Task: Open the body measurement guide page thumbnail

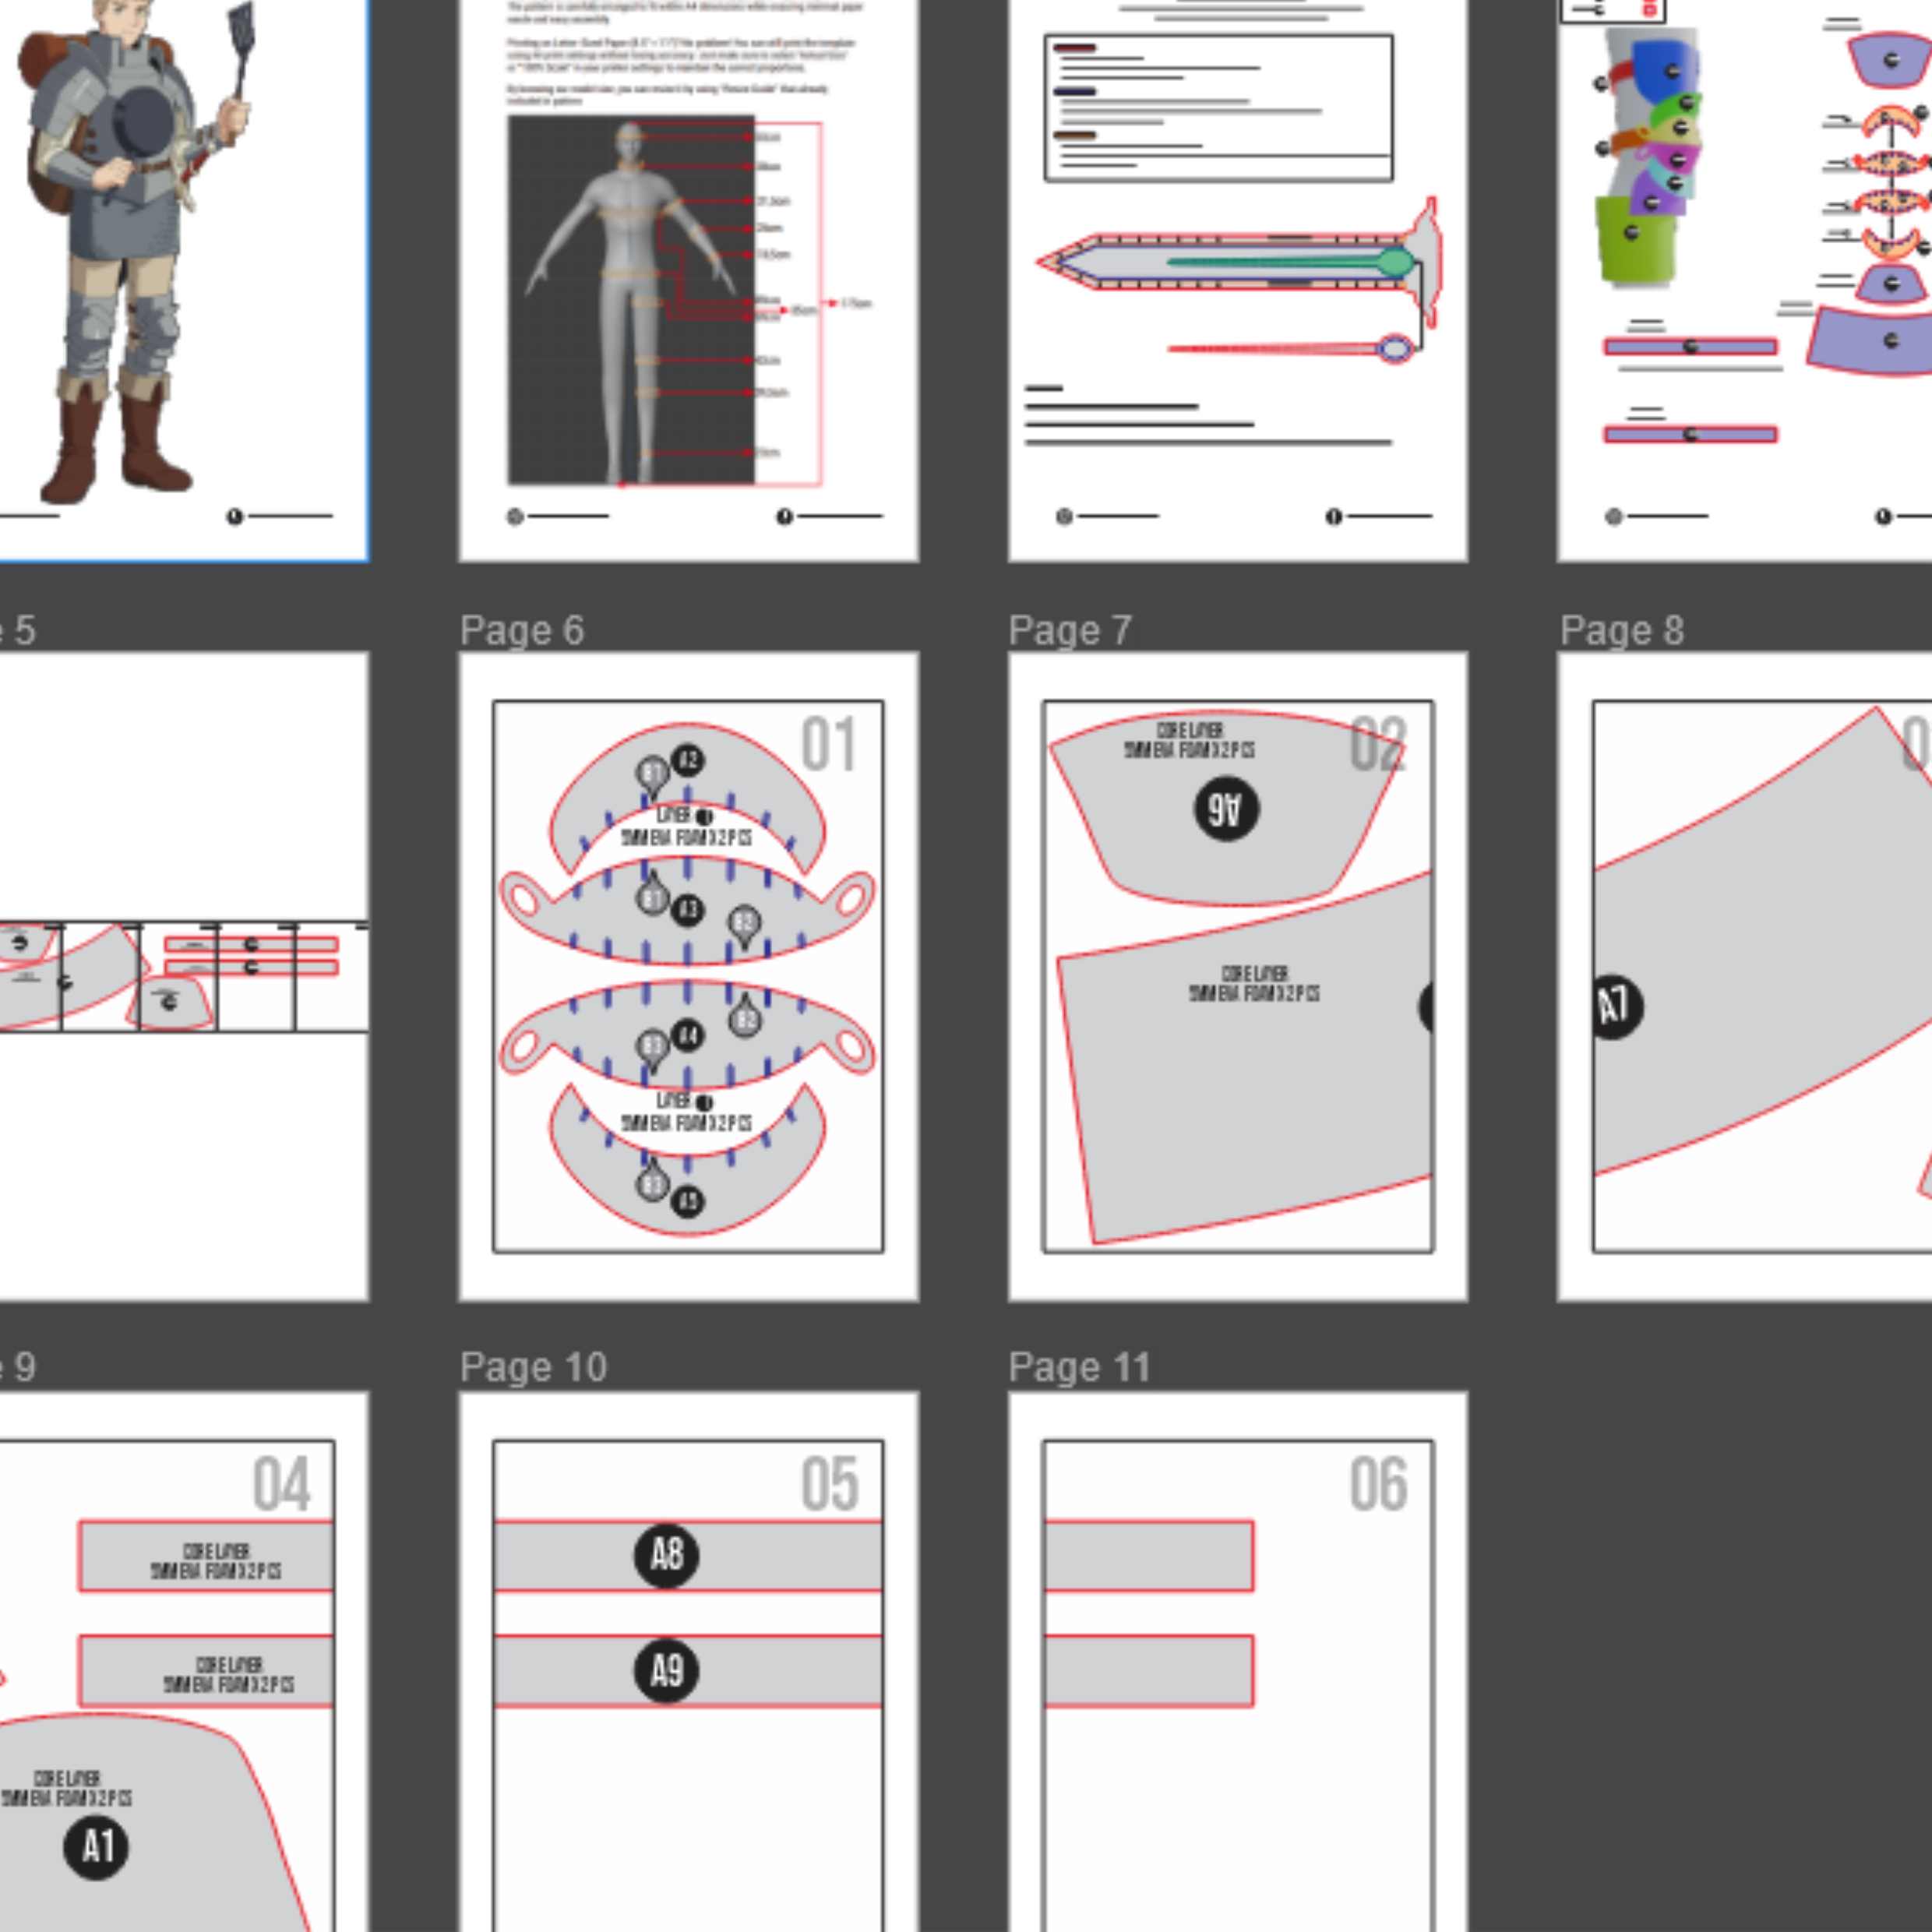Action: click(x=688, y=280)
